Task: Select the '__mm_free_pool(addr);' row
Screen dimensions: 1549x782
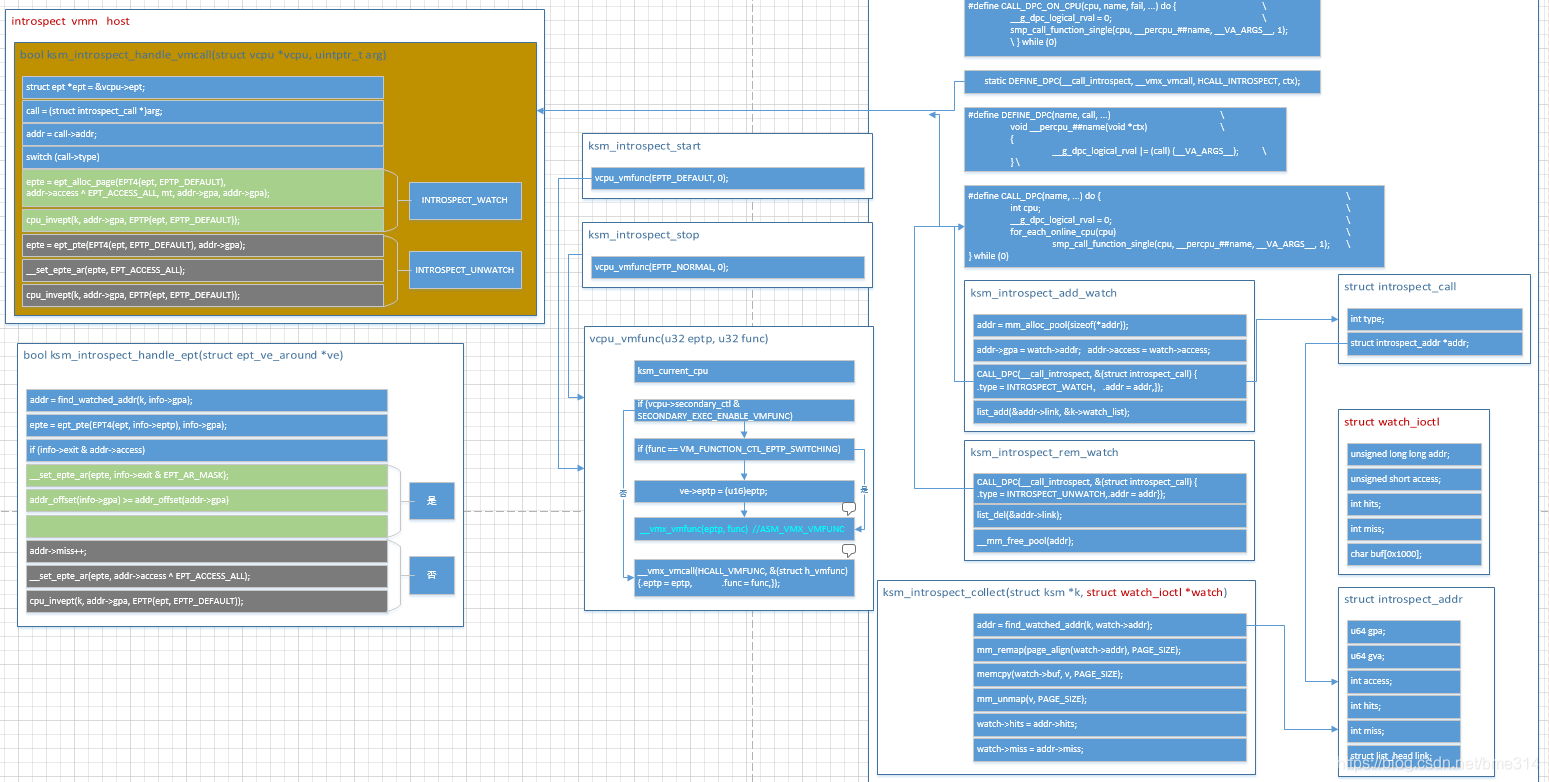Action: coord(1110,541)
